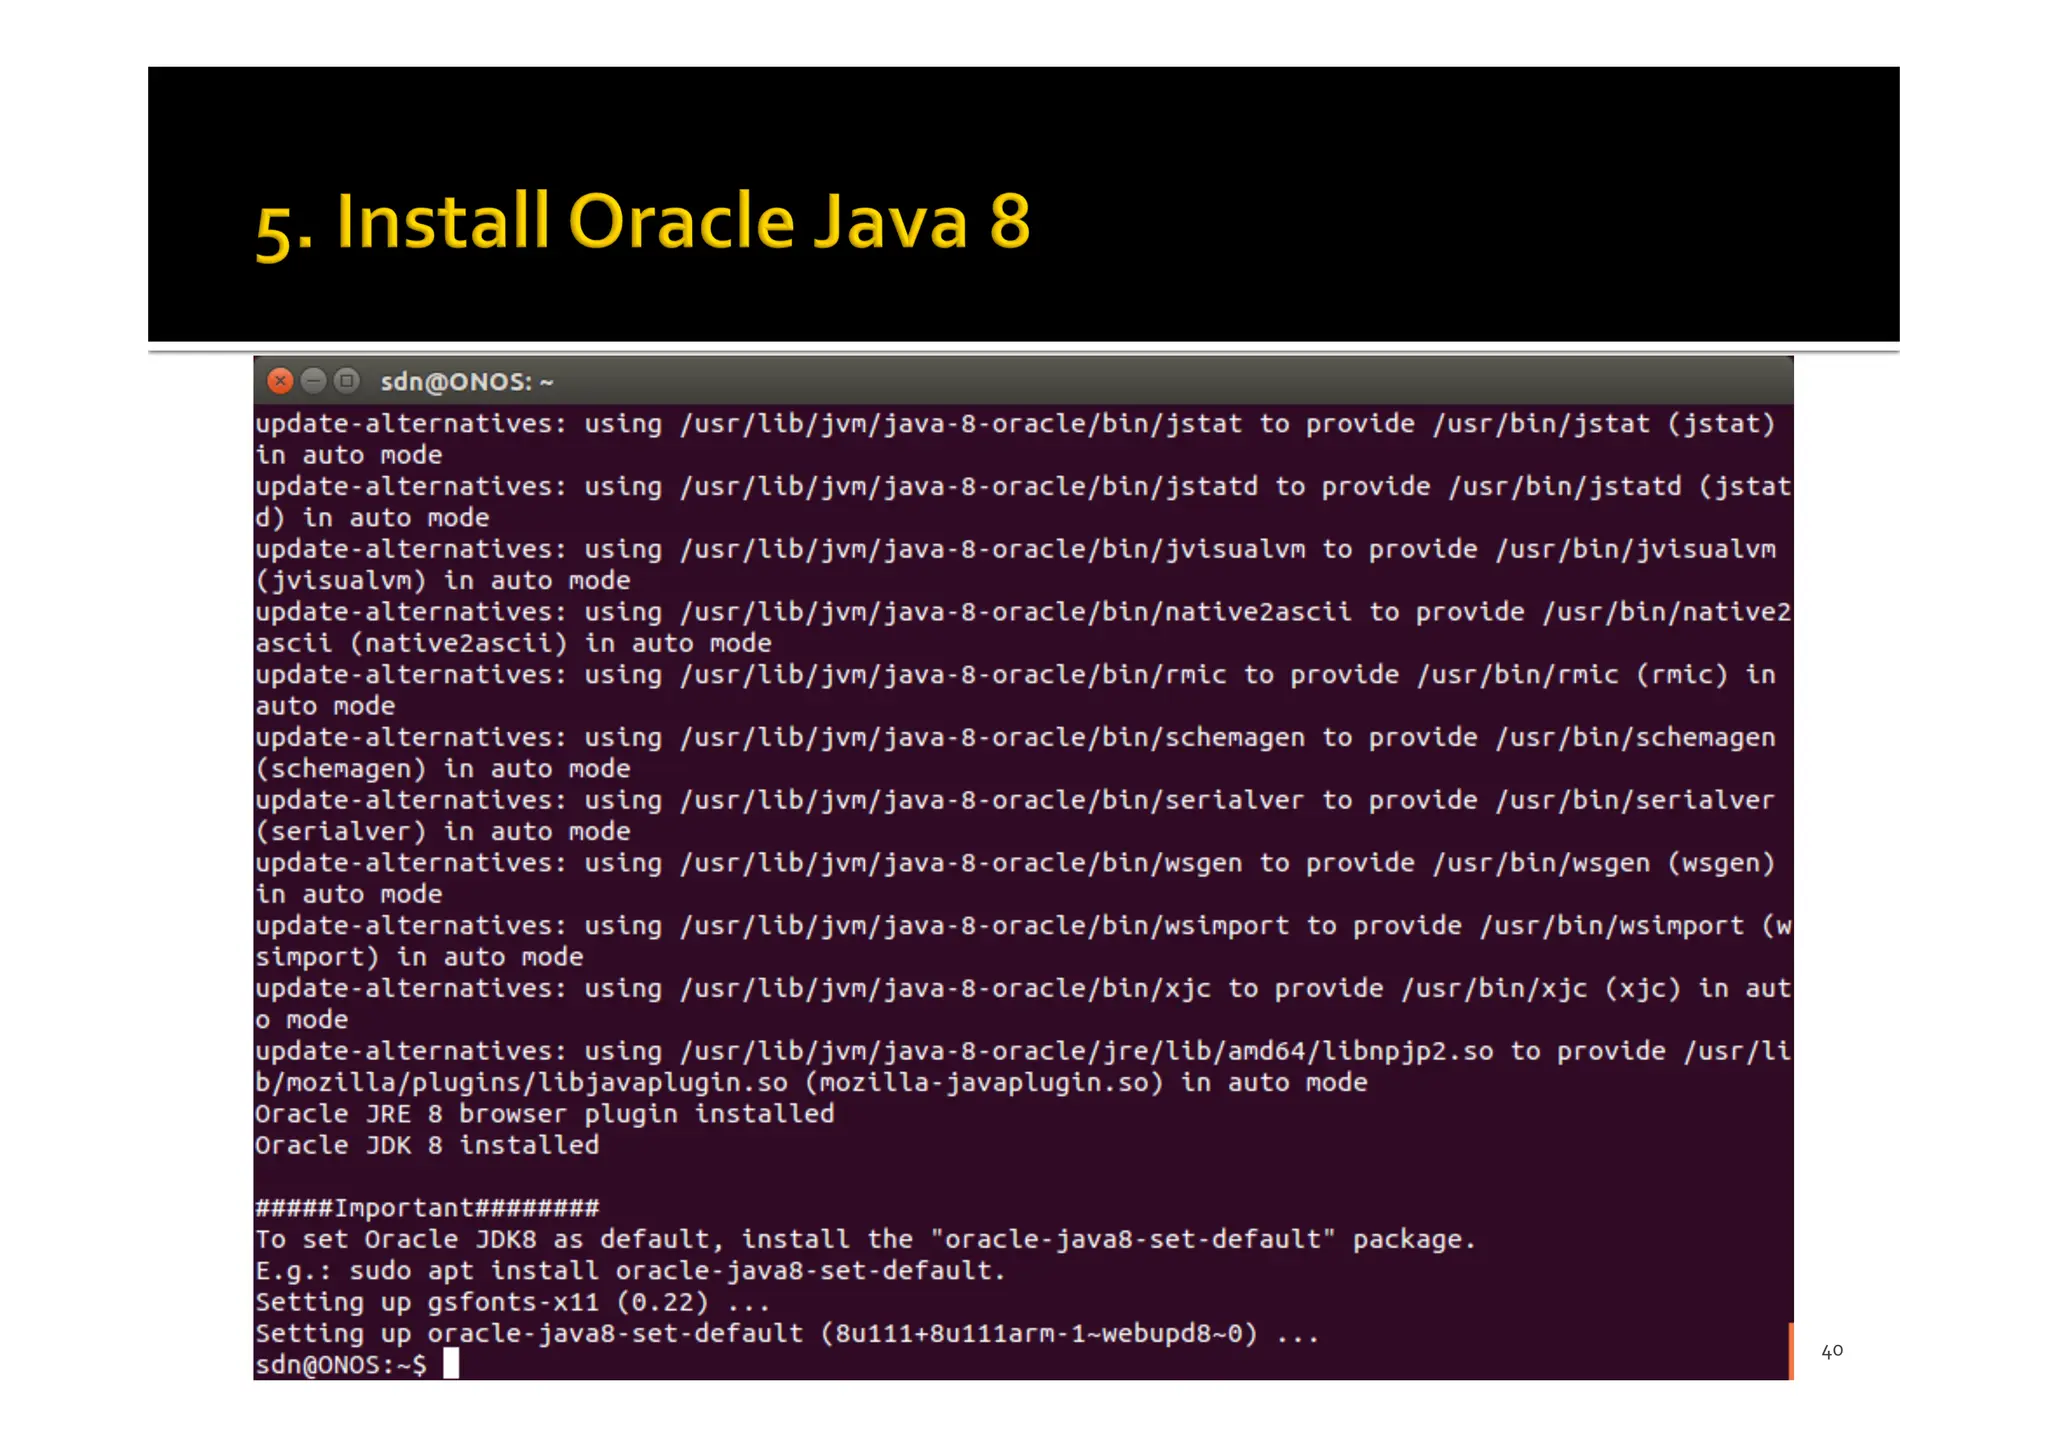Screen dimensions: 2048x1447
Task: Click the slide title Install Oracle Java 8
Action: (643, 222)
